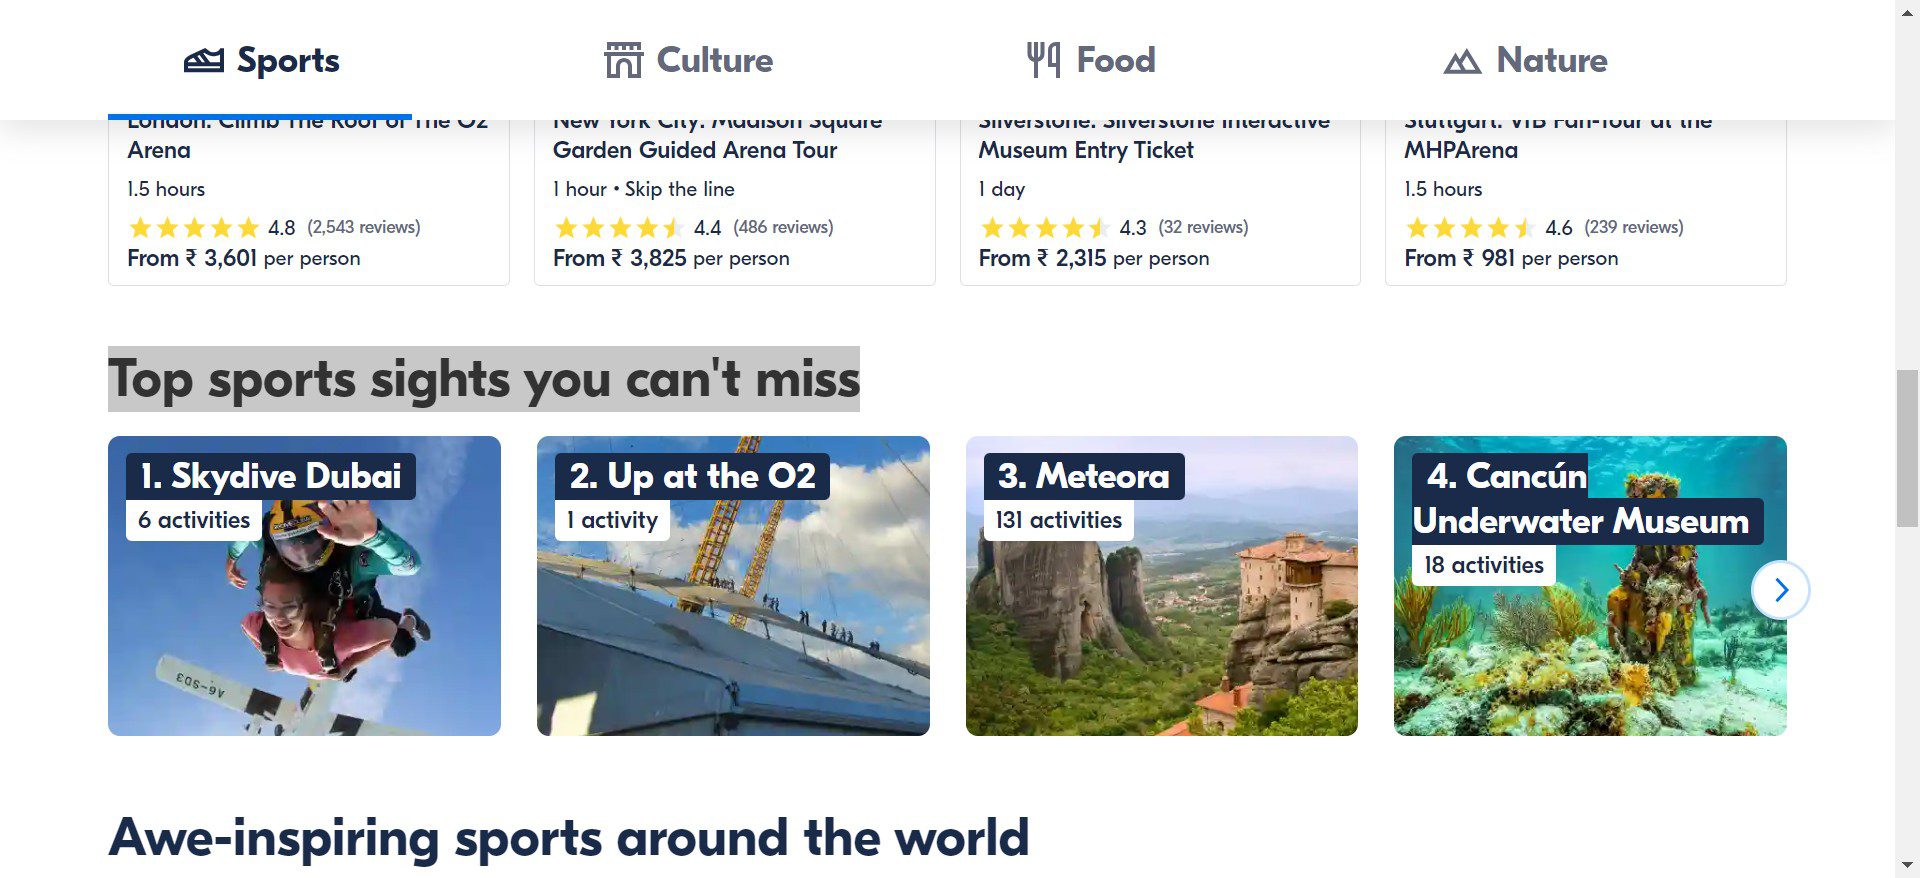1920x878 pixels.
Task: Switch to the Culture tab
Action: [714, 60]
